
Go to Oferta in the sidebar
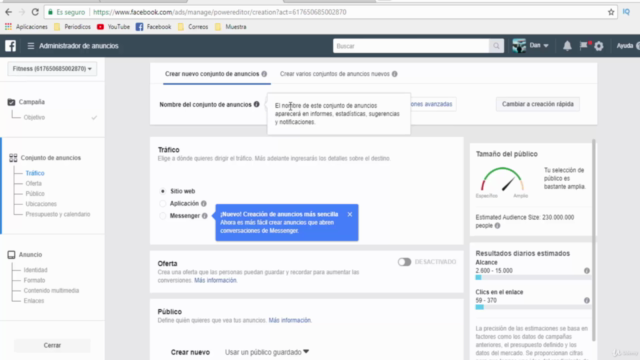tap(33, 183)
